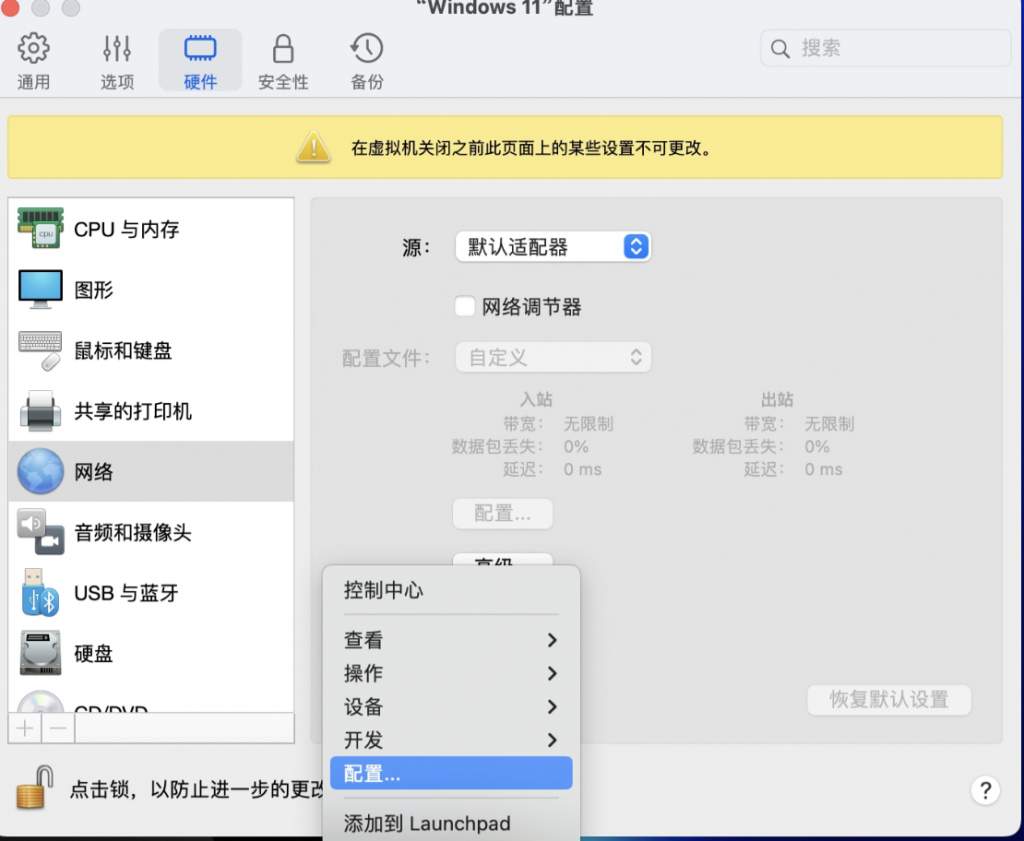This screenshot has height=841, width=1024.
Task: Select 添加到 Launchpad menu item
Action: tap(451, 823)
